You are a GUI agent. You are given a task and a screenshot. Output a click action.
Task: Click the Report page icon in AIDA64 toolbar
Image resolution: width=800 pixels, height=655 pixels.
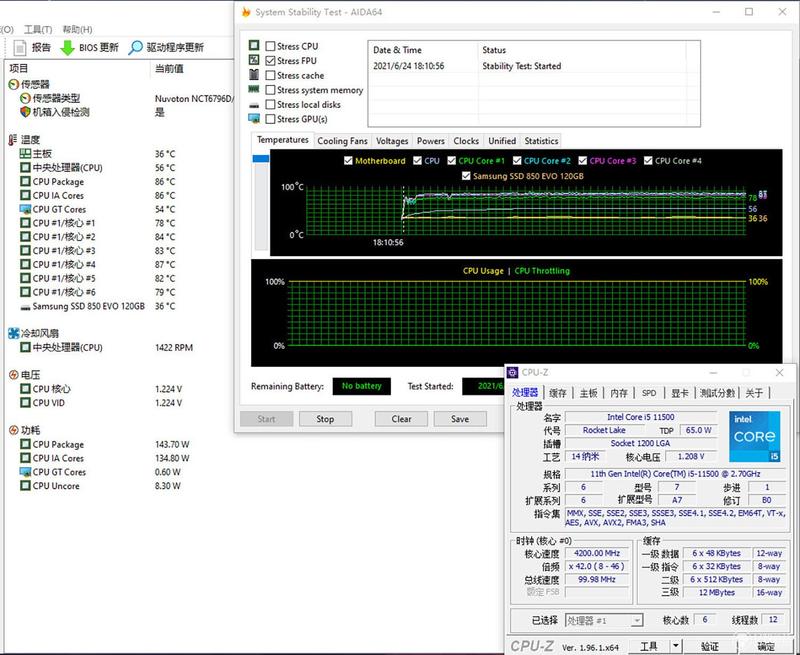pyautogui.click(x=20, y=48)
